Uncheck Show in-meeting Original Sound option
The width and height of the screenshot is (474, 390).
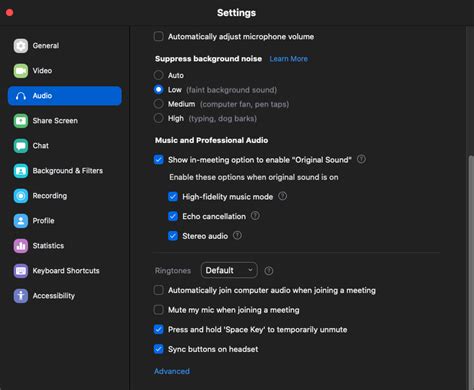(159, 160)
